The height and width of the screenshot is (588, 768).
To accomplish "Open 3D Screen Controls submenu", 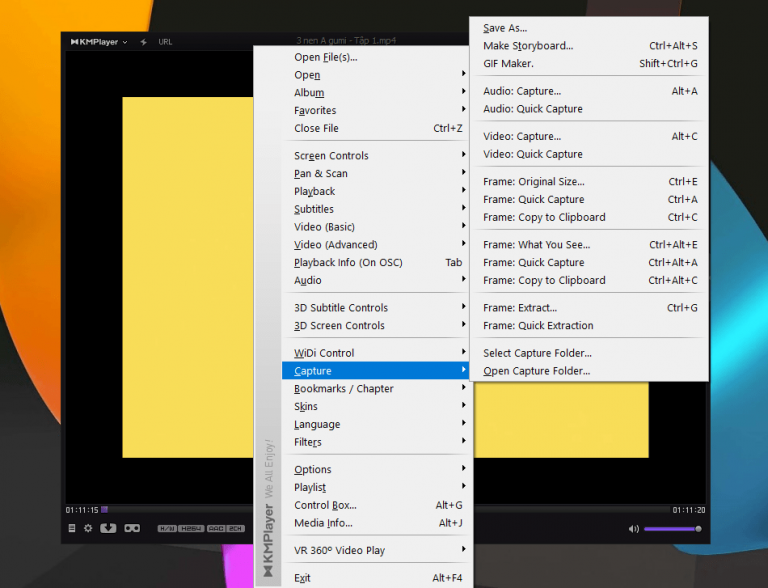I will 377,325.
